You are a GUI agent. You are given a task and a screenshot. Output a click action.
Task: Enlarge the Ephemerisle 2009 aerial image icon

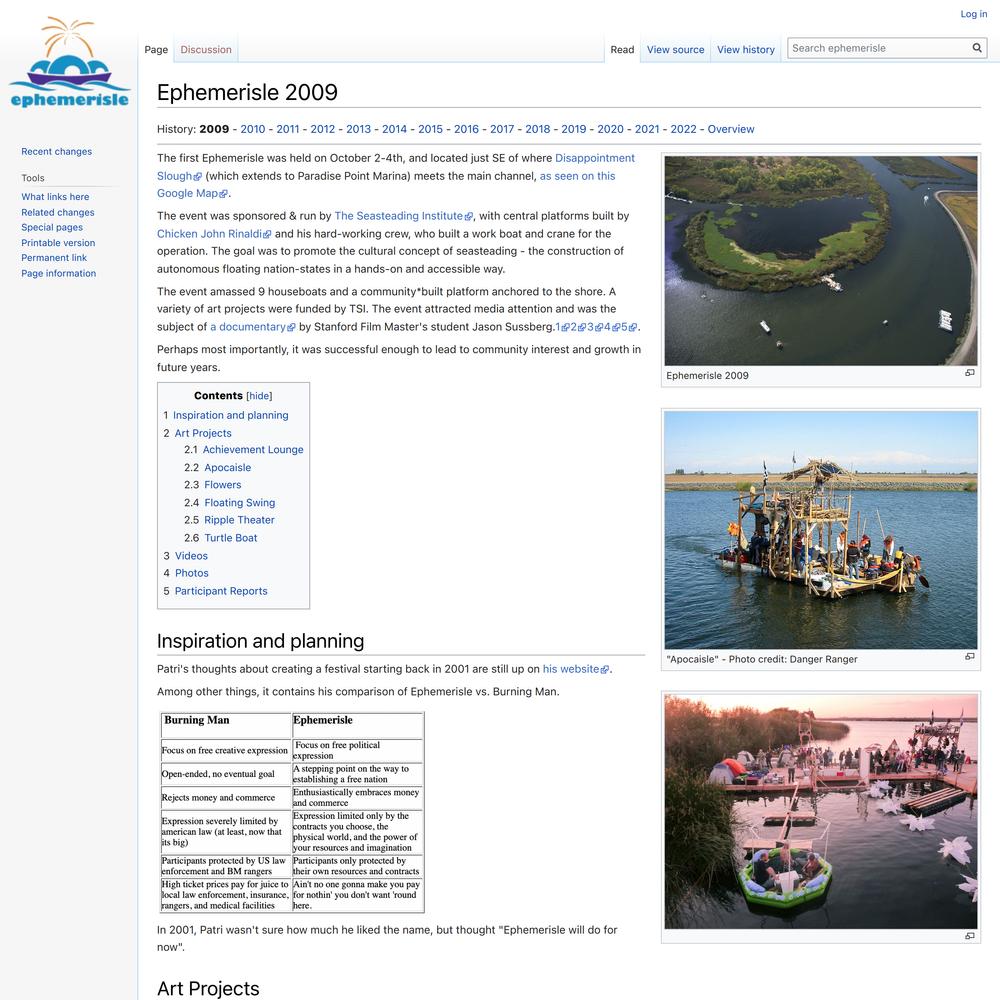pos(969,373)
